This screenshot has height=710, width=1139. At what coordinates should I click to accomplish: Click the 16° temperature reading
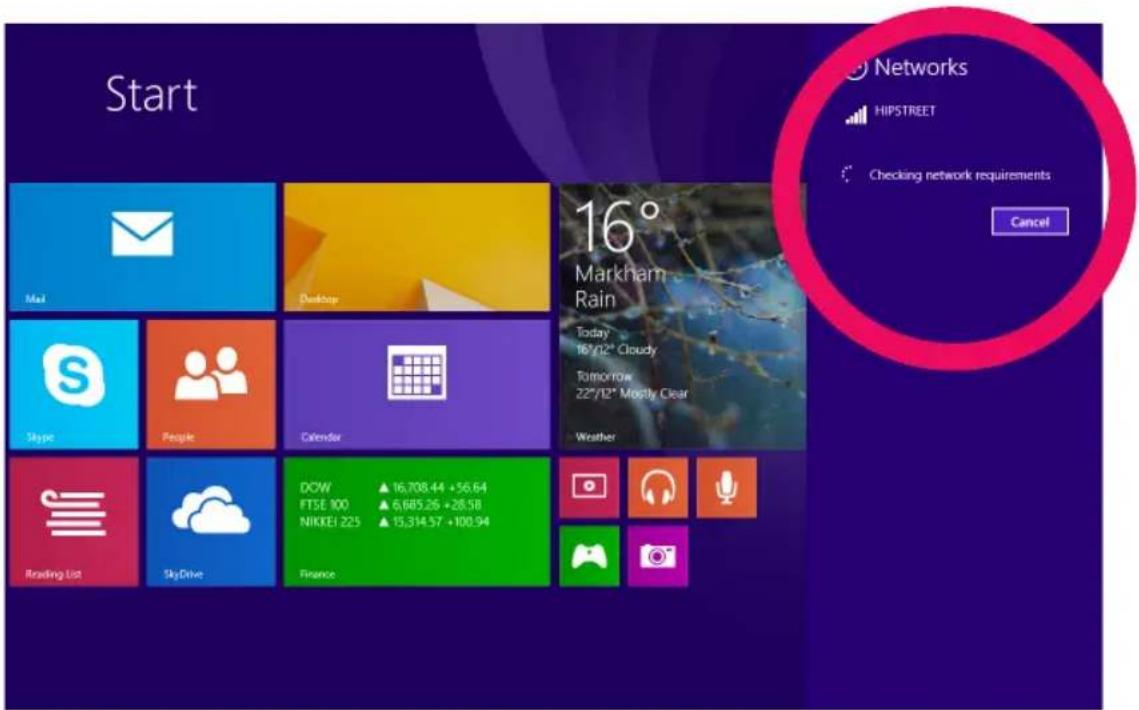point(617,227)
